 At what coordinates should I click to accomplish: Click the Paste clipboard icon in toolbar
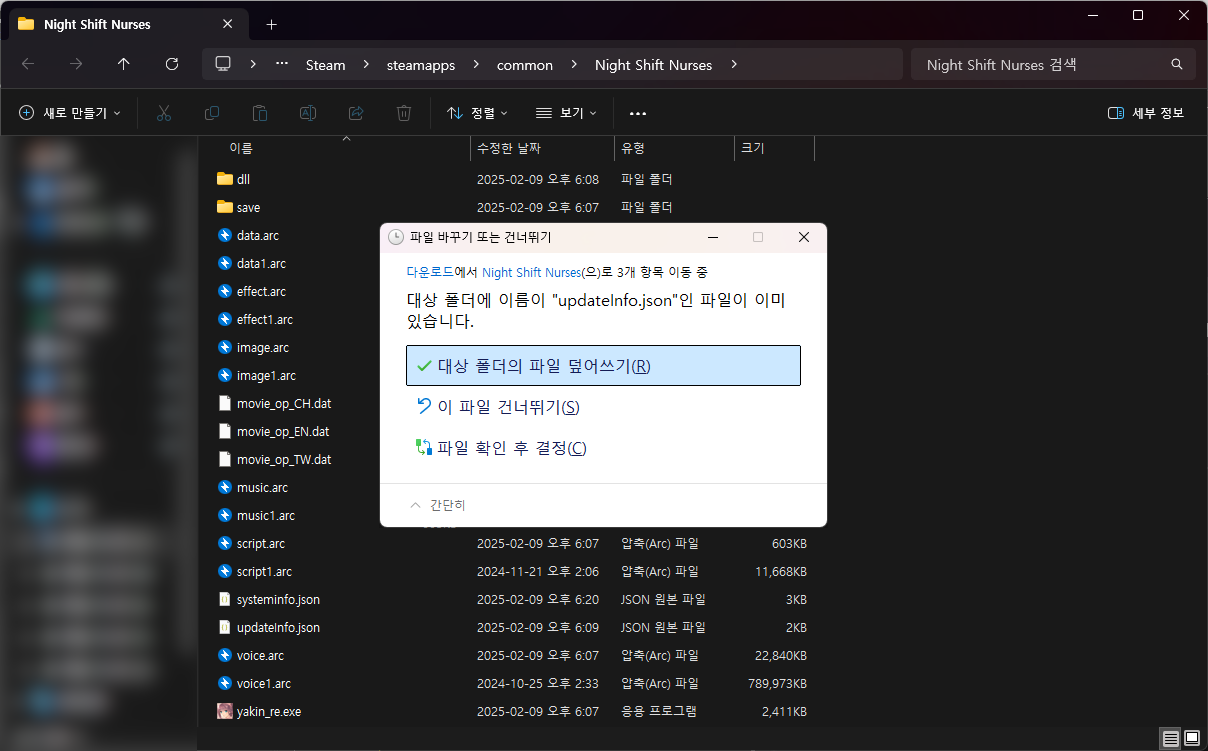[x=260, y=113]
